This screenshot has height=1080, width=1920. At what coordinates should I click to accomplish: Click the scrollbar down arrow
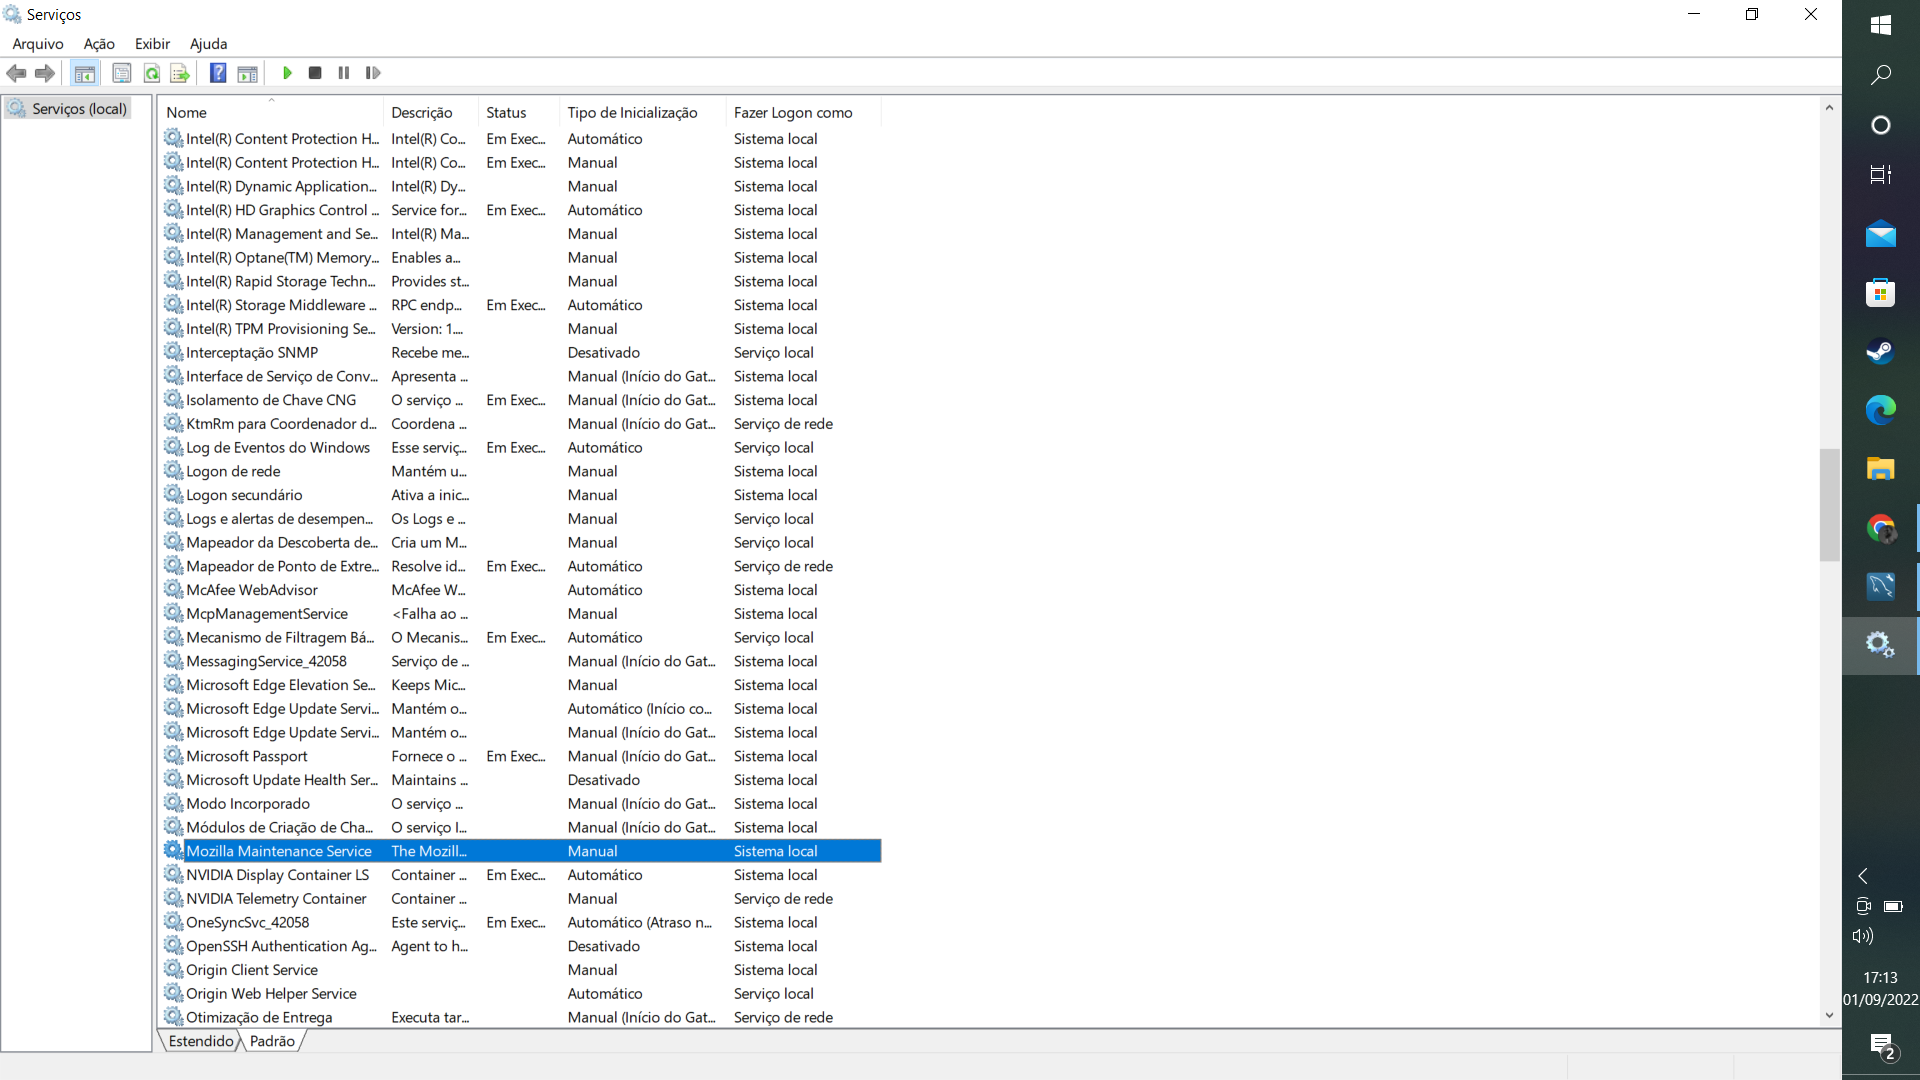(x=1829, y=1015)
